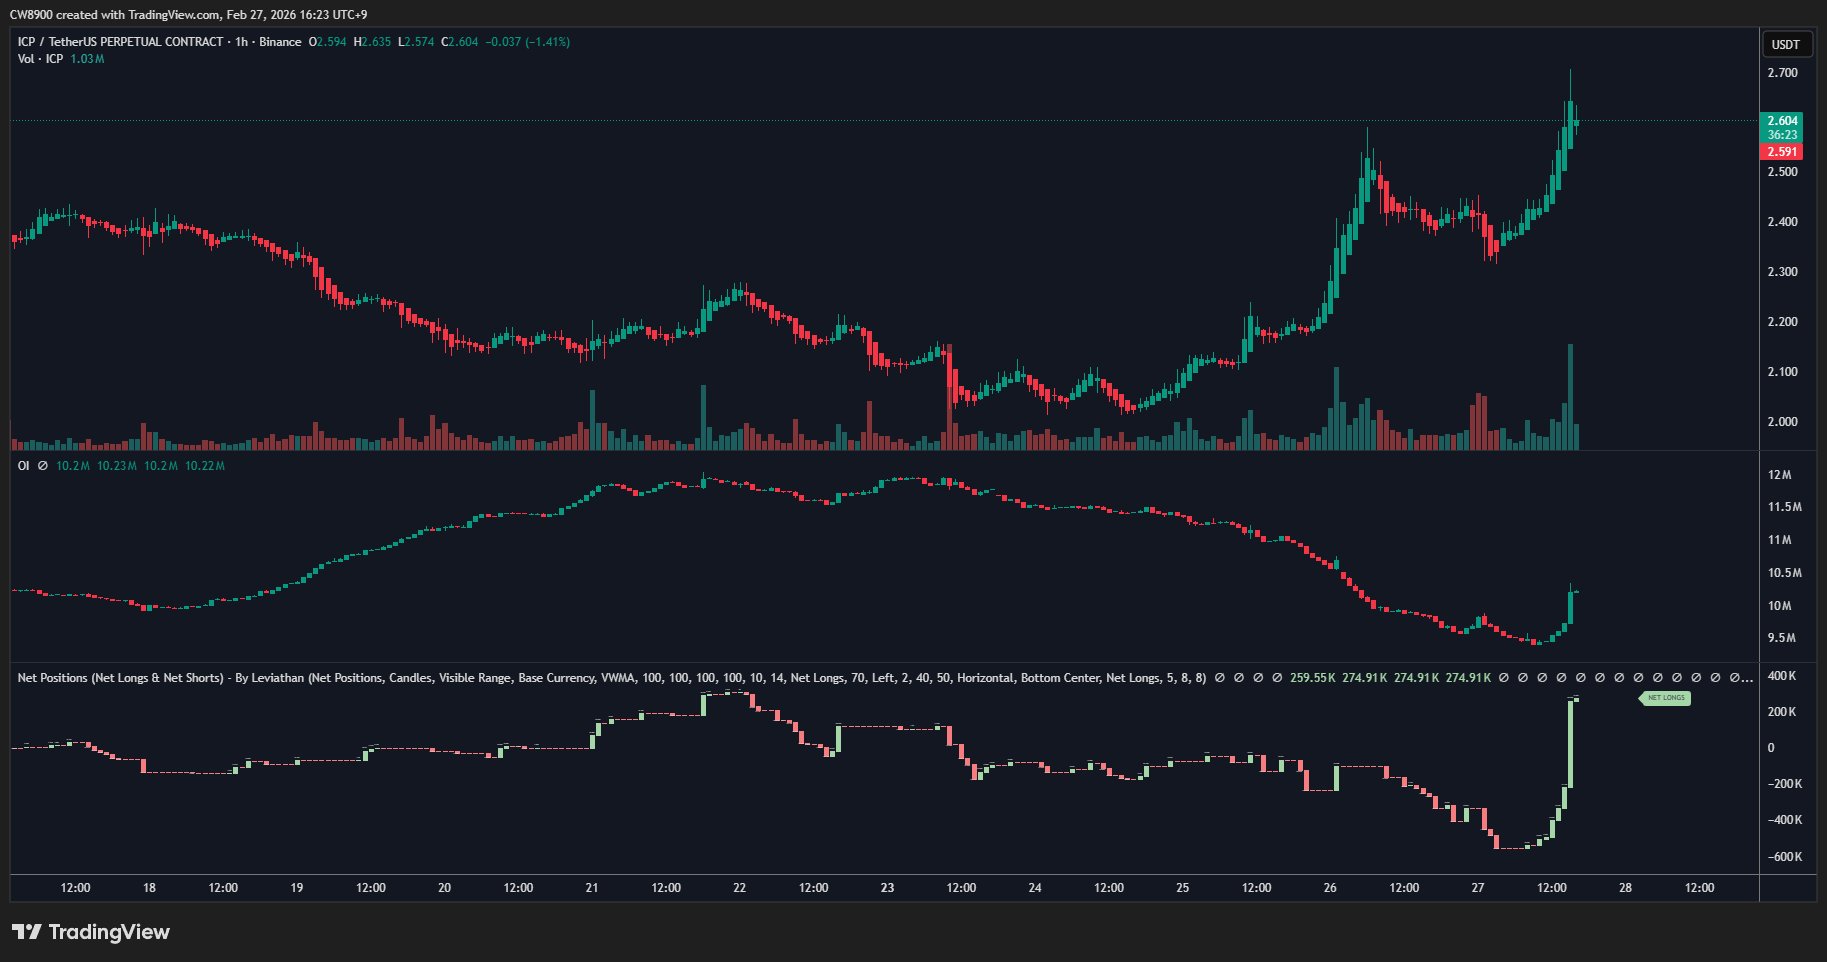Click the open value O2.594
Viewport: 1827px width, 962px height.
328,42
